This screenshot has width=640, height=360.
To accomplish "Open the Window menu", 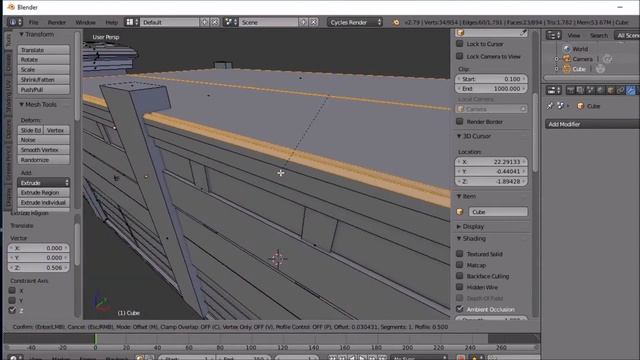I will (85, 22).
